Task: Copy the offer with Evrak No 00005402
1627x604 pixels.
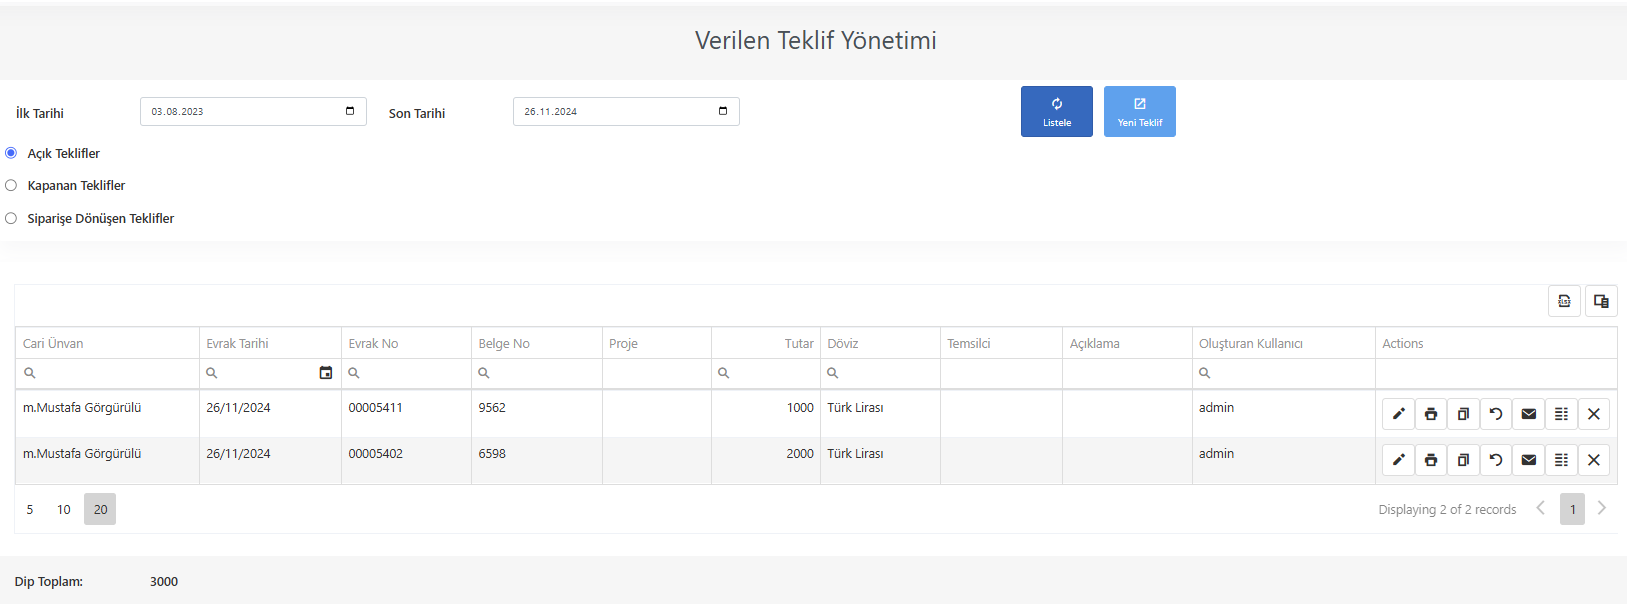Action: (1463, 460)
